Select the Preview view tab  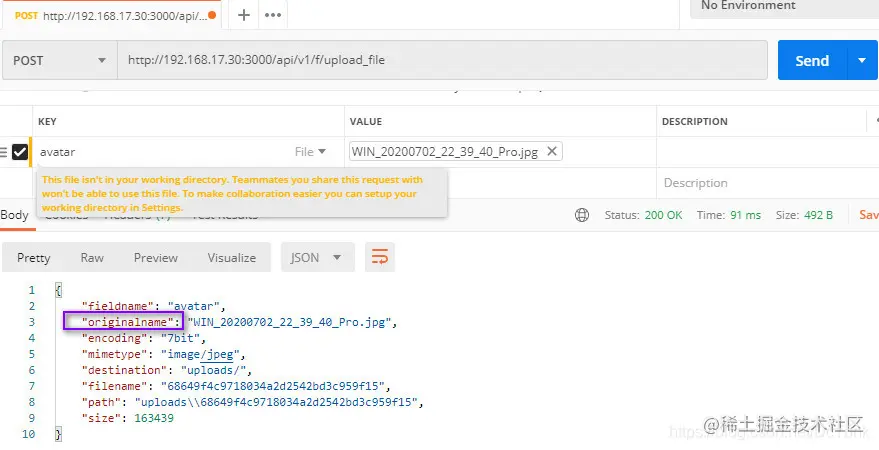pos(155,258)
